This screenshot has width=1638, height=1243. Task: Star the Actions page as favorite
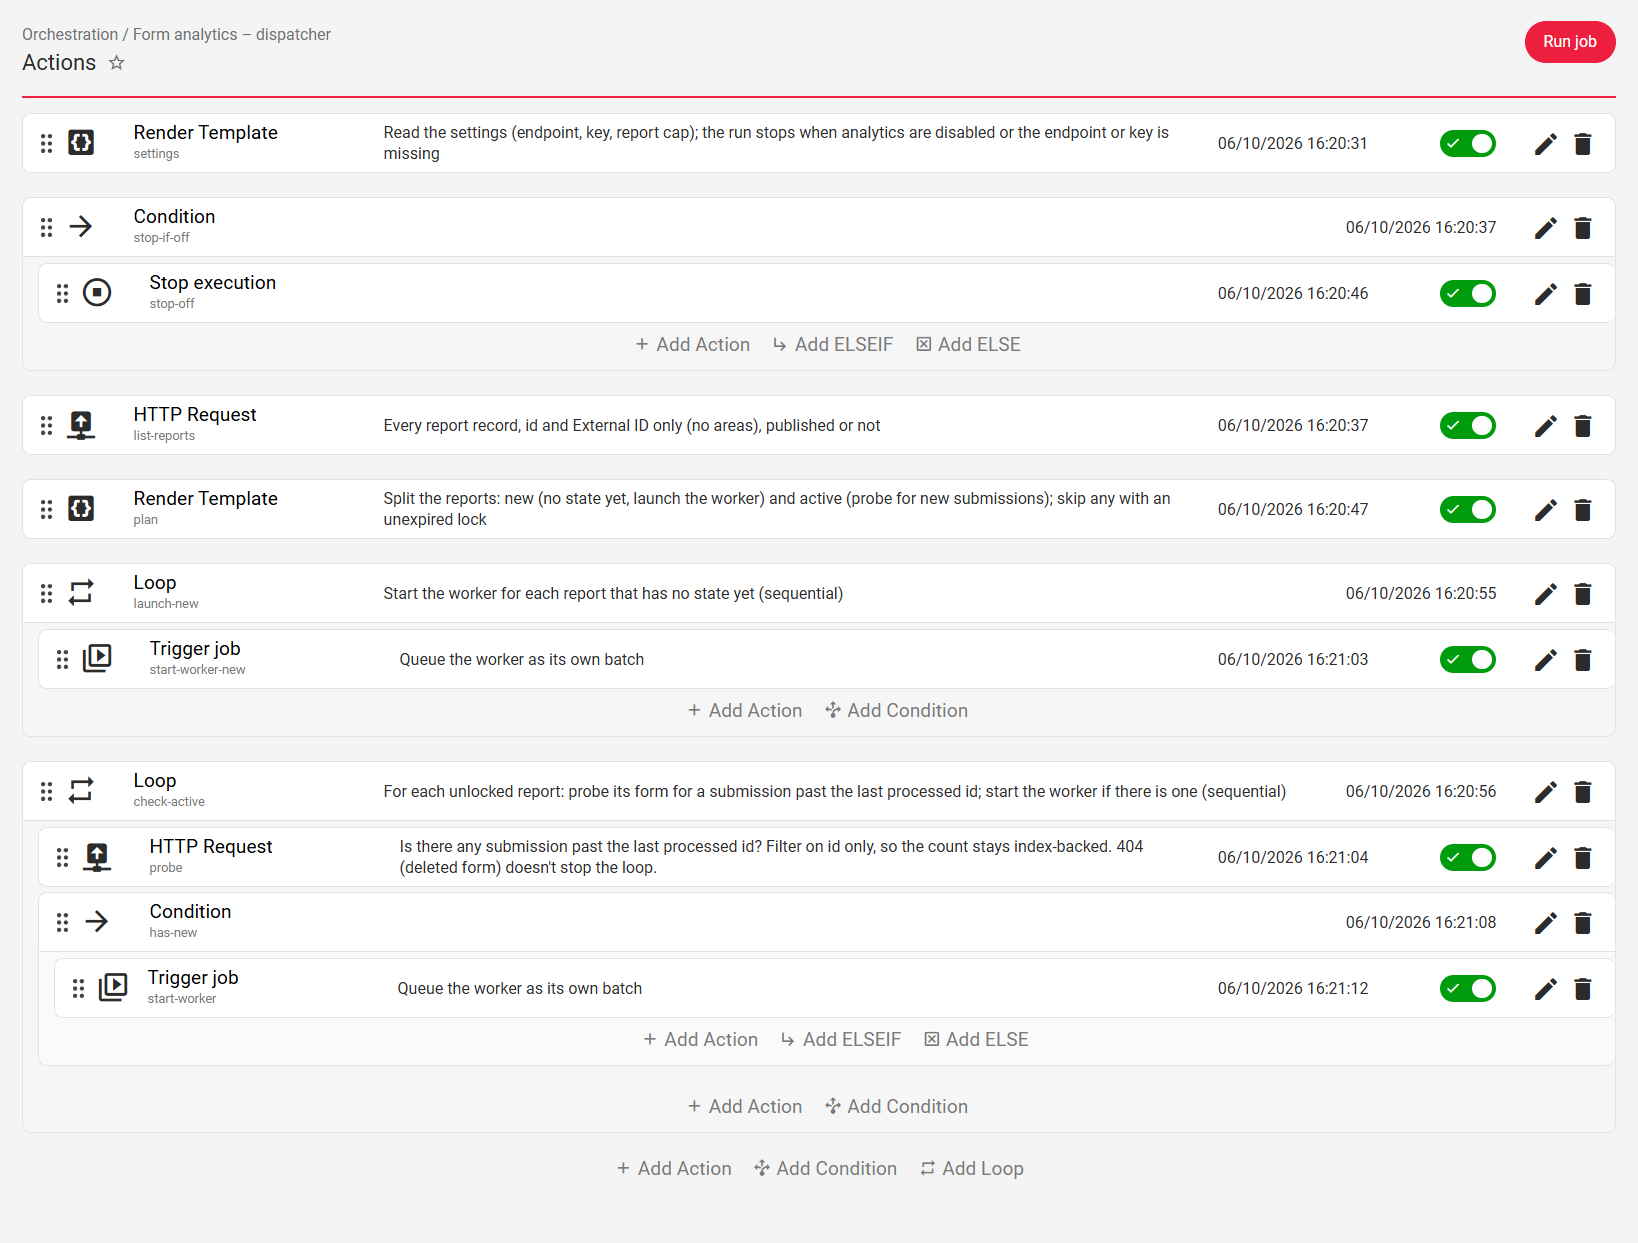(x=117, y=63)
